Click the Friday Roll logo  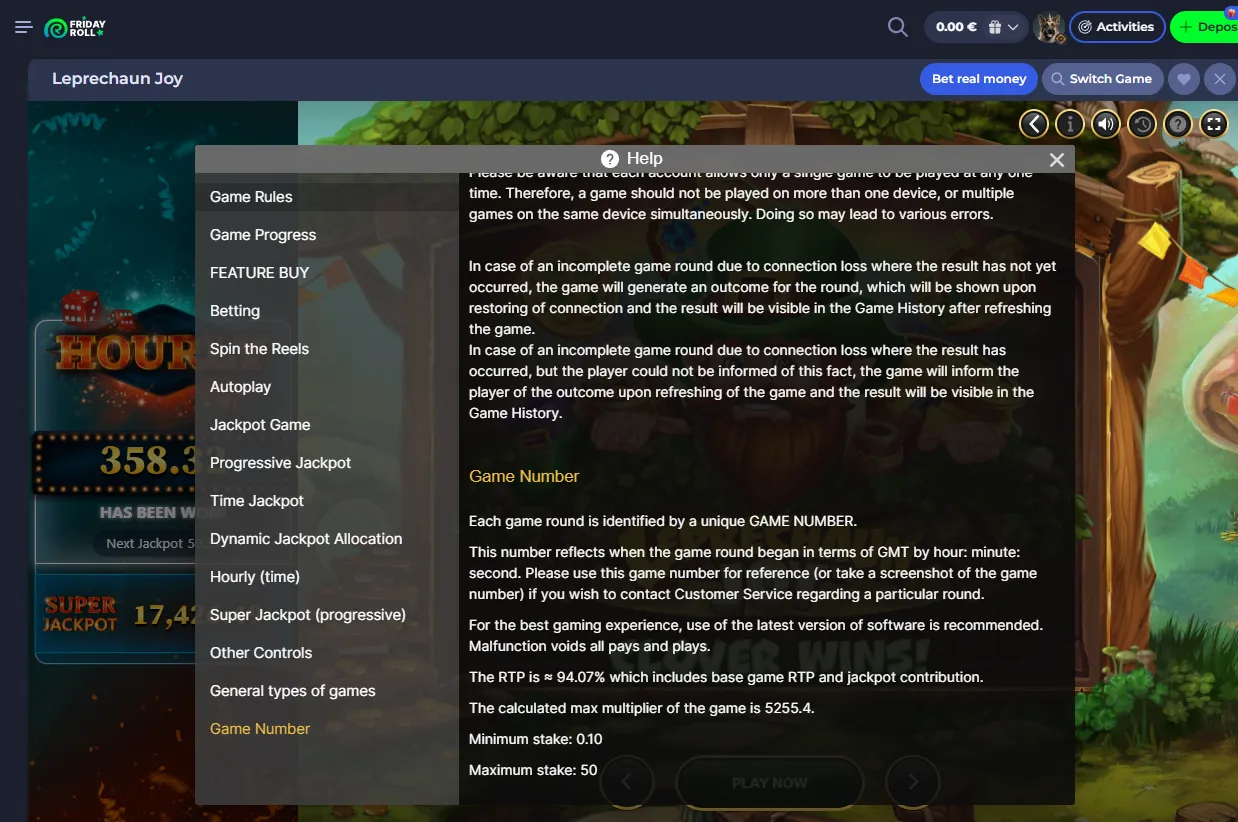coord(75,28)
